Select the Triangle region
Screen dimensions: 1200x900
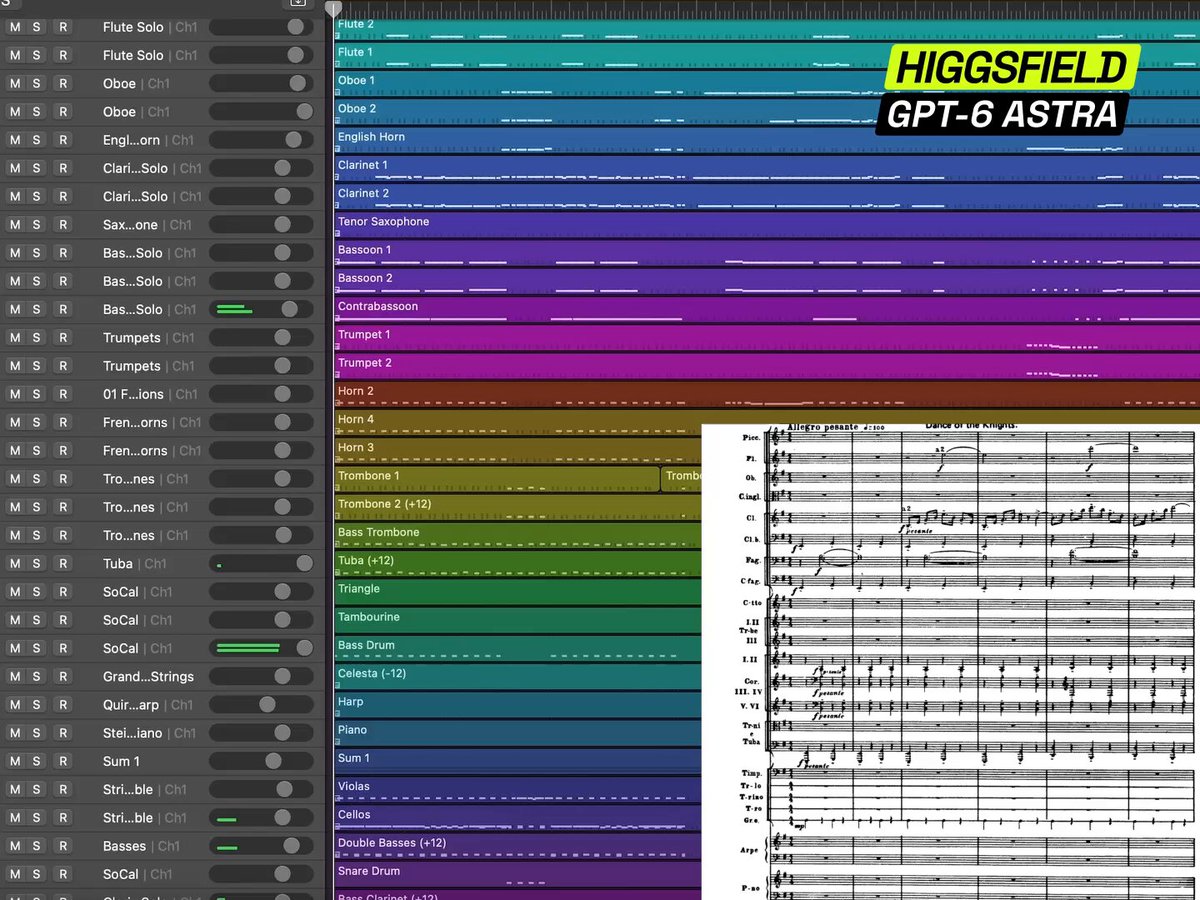[x=518, y=592]
